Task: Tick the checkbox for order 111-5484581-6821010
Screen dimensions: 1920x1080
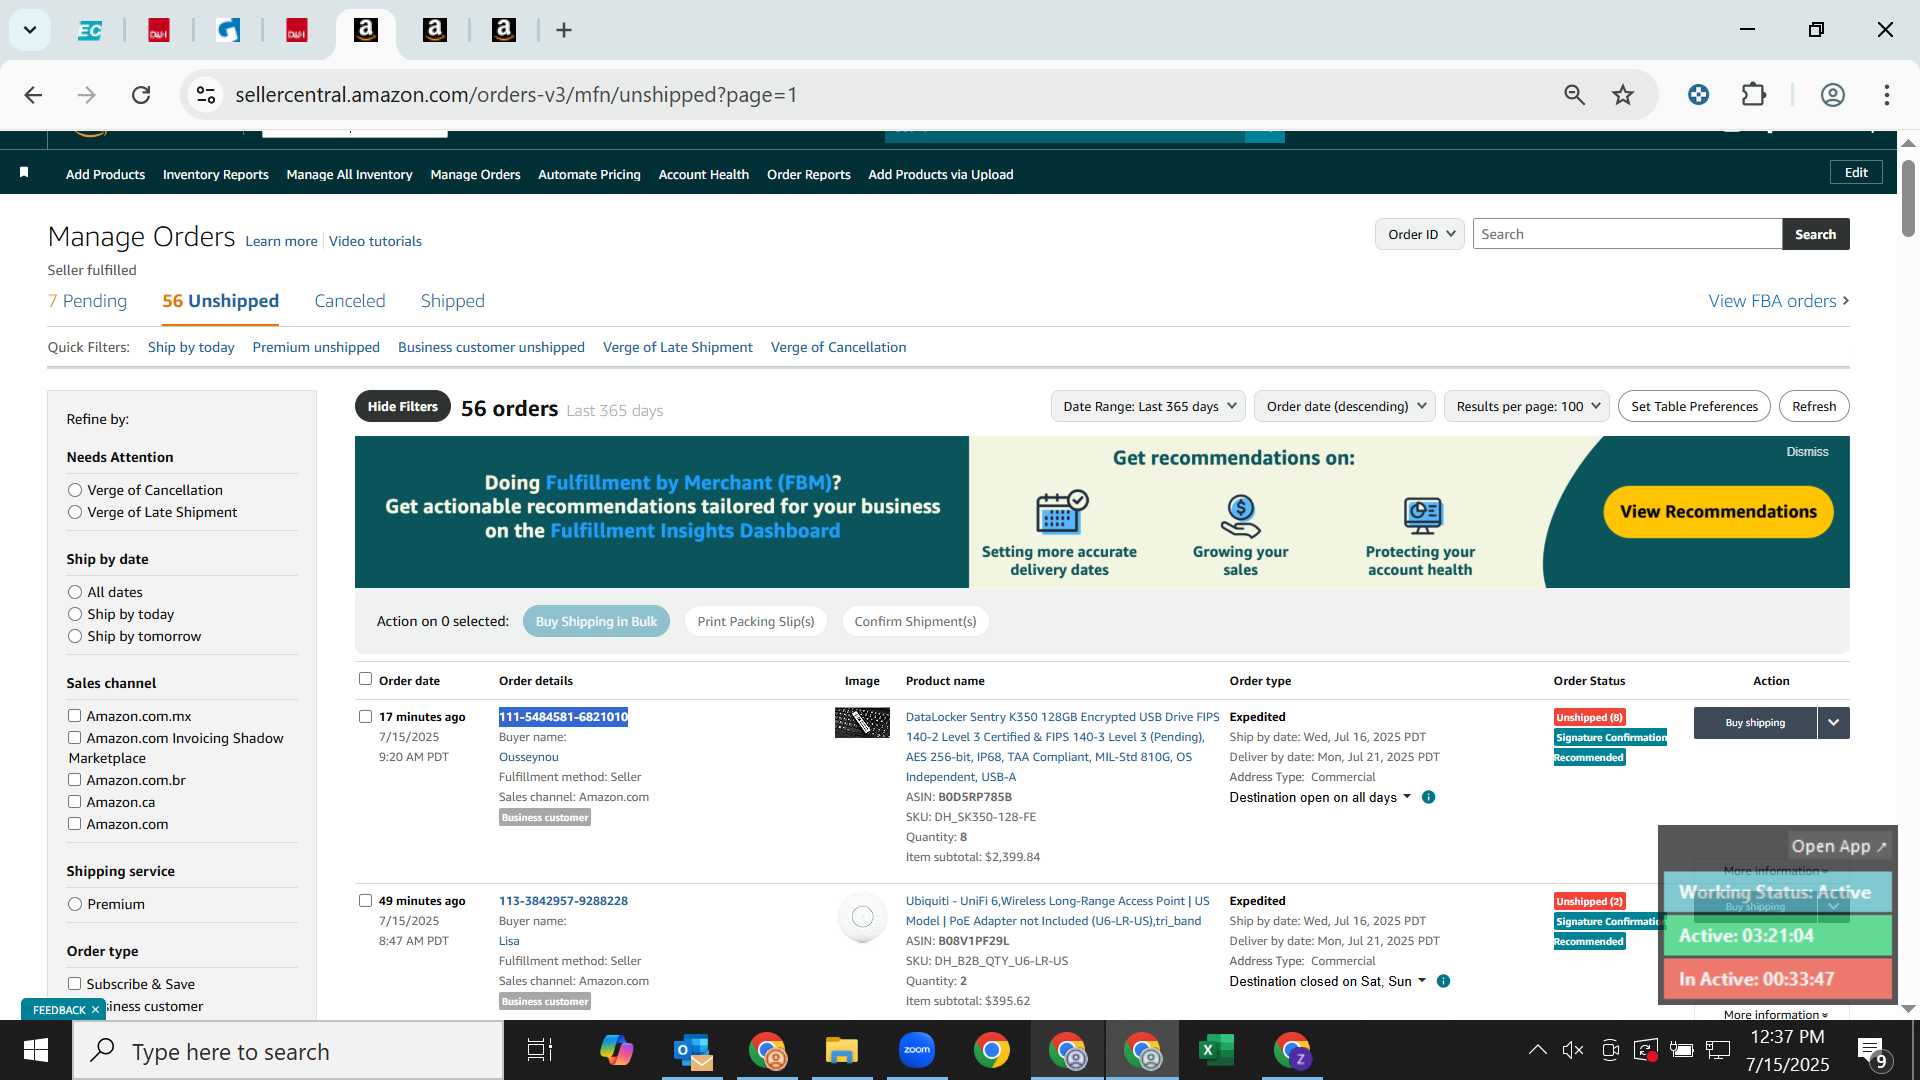Action: point(365,716)
